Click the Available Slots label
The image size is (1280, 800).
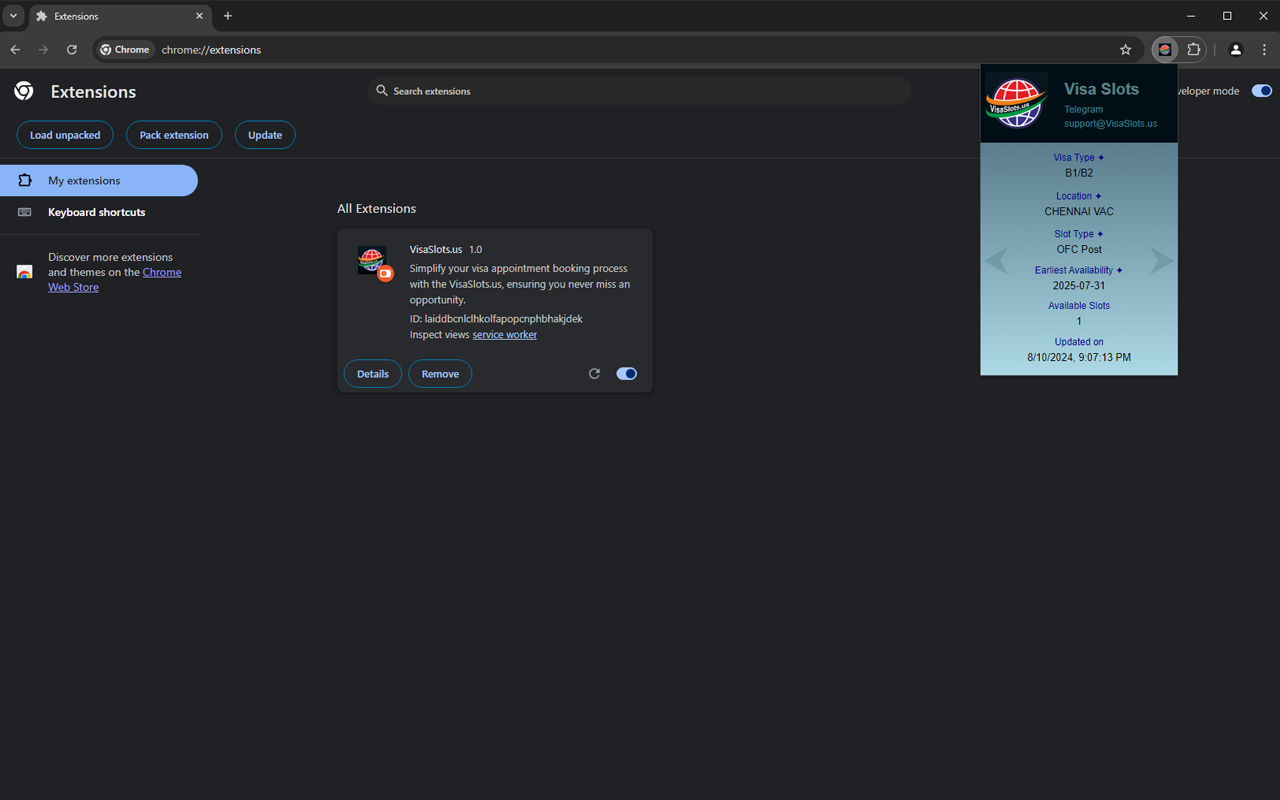pos(1079,306)
